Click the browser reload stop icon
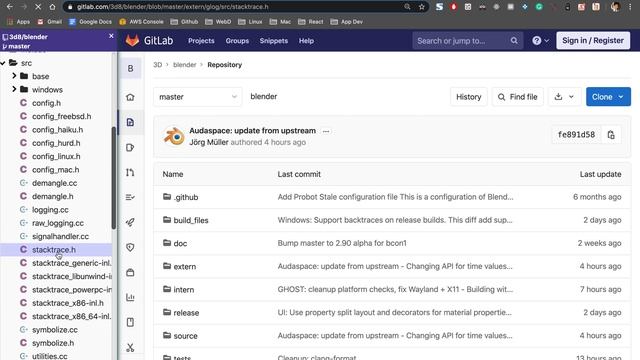The height and width of the screenshot is (360, 640). (37, 7)
